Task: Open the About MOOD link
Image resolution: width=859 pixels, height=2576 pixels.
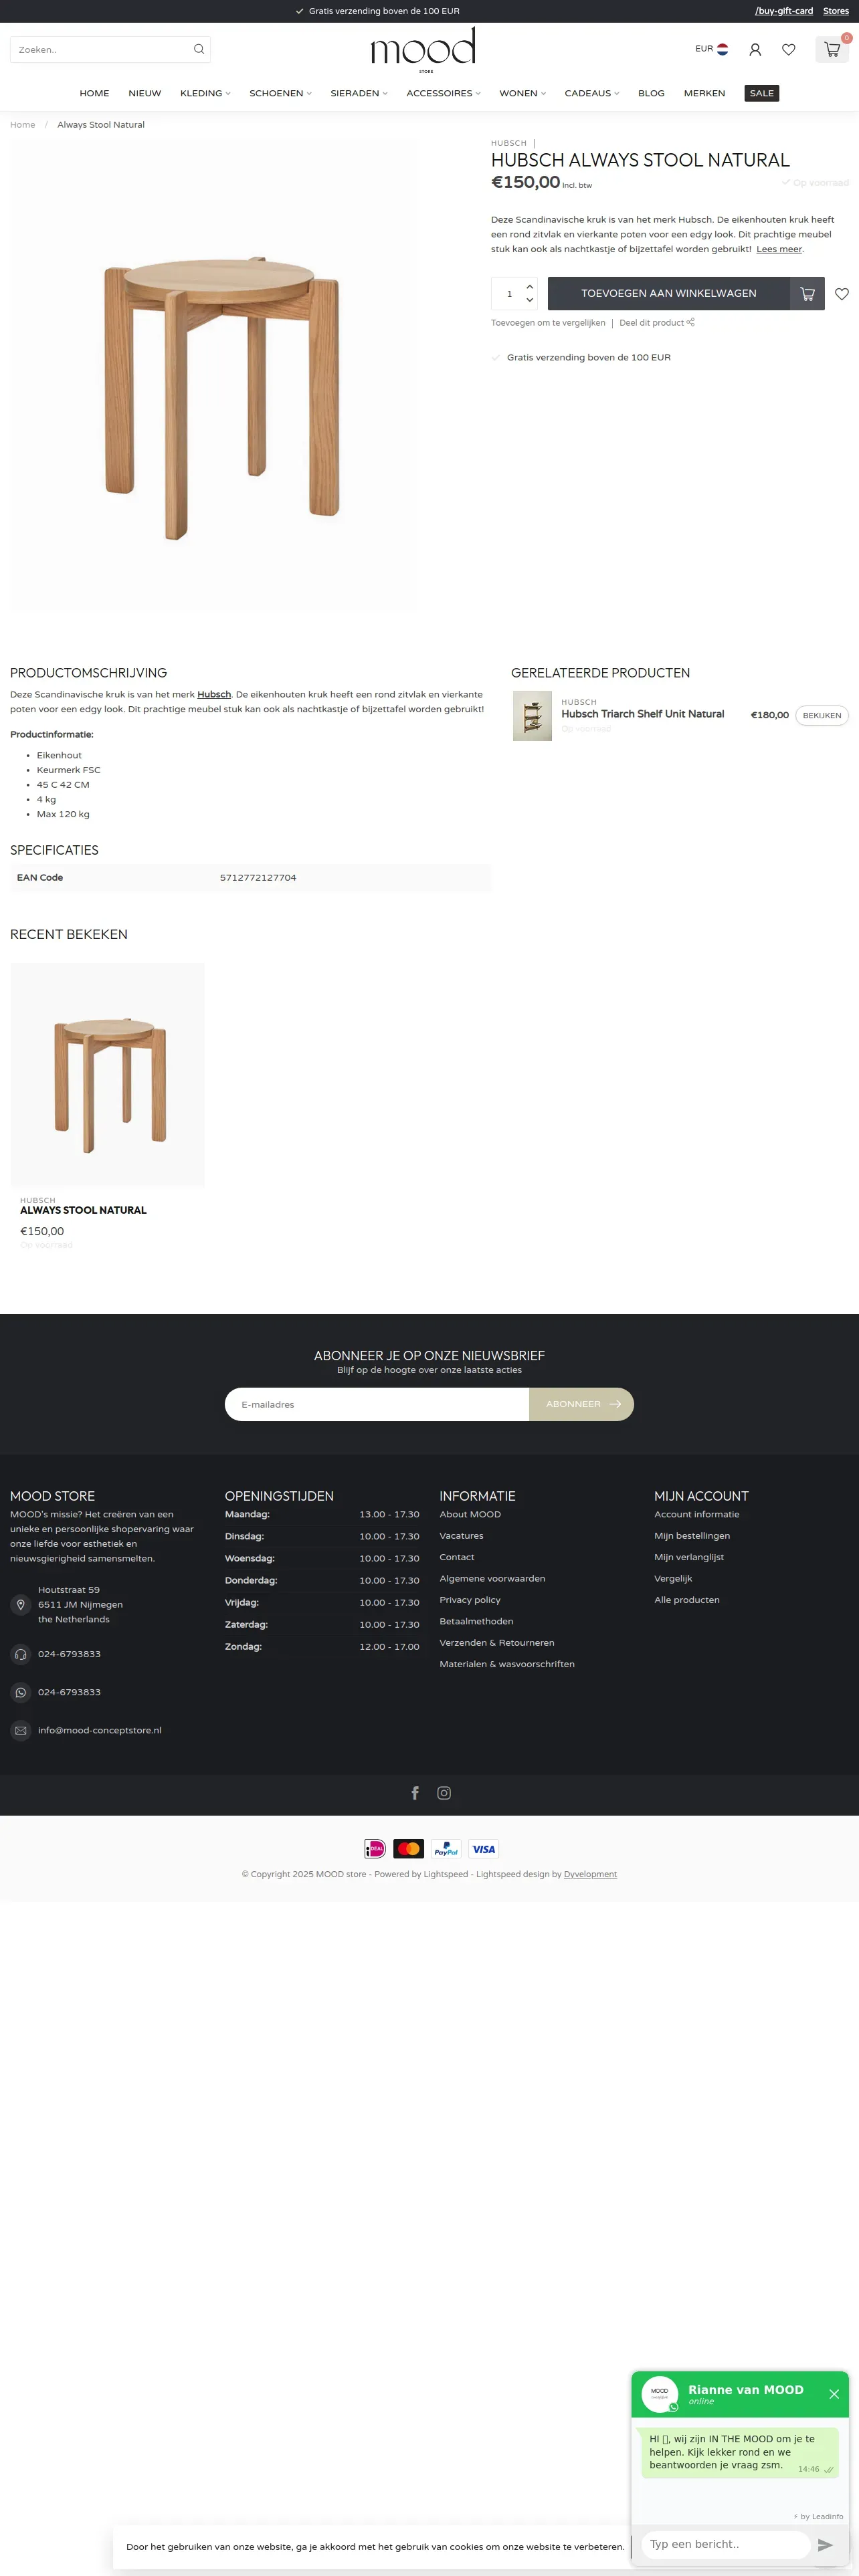Action: click(x=470, y=1514)
